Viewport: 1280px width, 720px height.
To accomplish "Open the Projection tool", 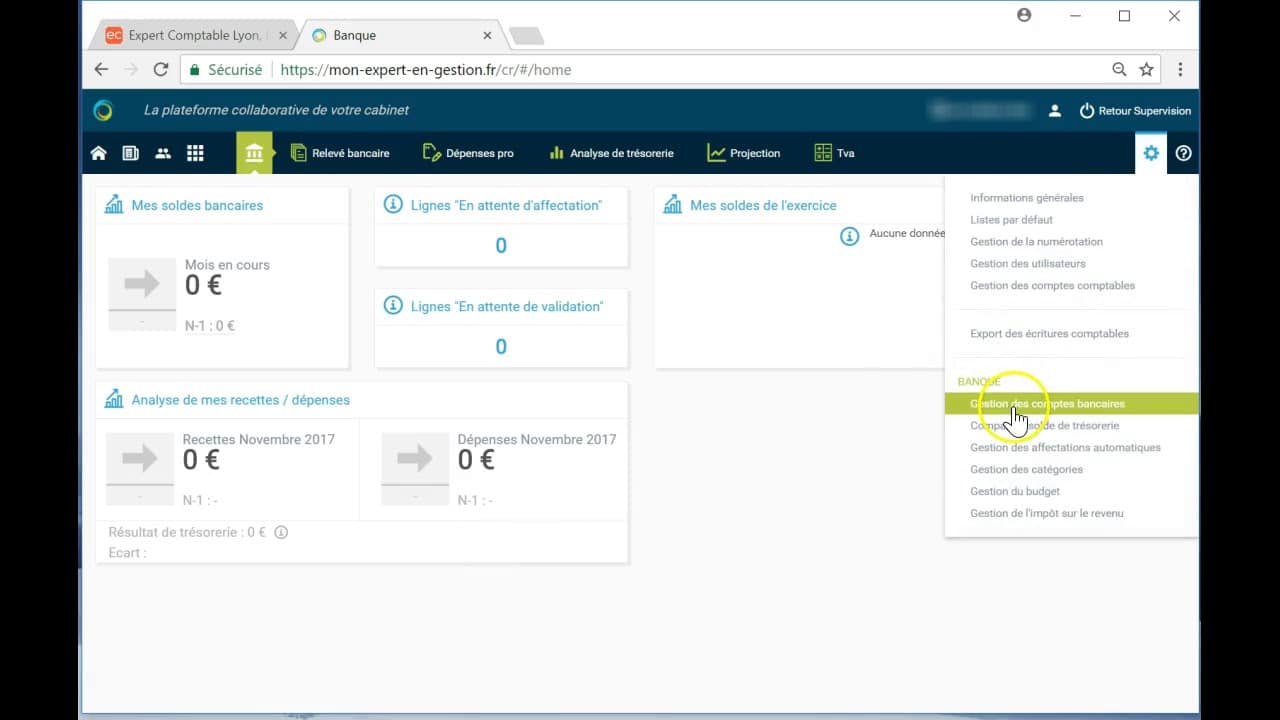I will [743, 153].
